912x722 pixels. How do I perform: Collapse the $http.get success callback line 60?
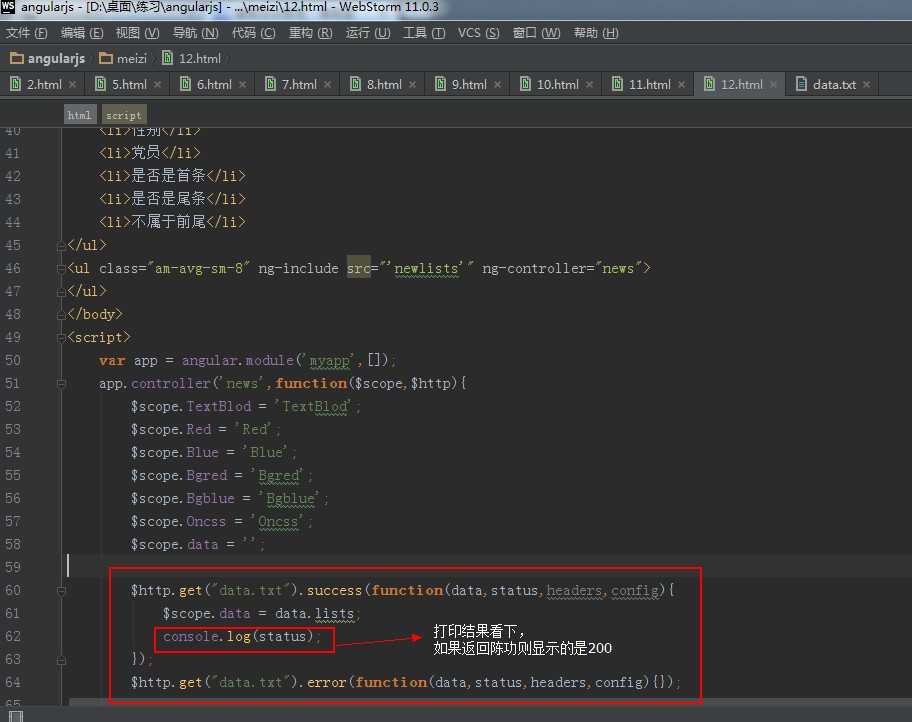[x=61, y=591]
